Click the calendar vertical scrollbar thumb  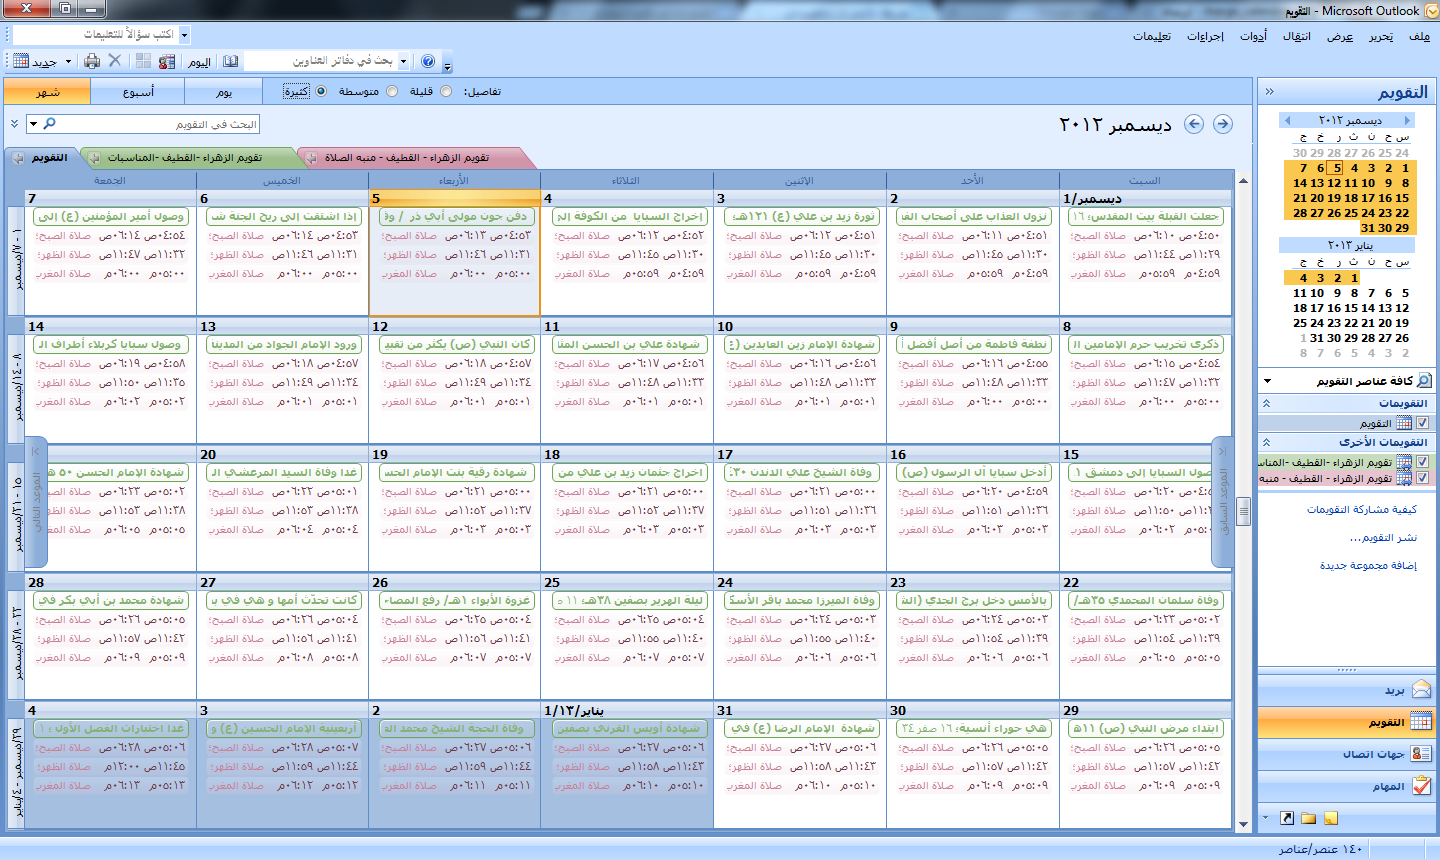[x=1244, y=510]
